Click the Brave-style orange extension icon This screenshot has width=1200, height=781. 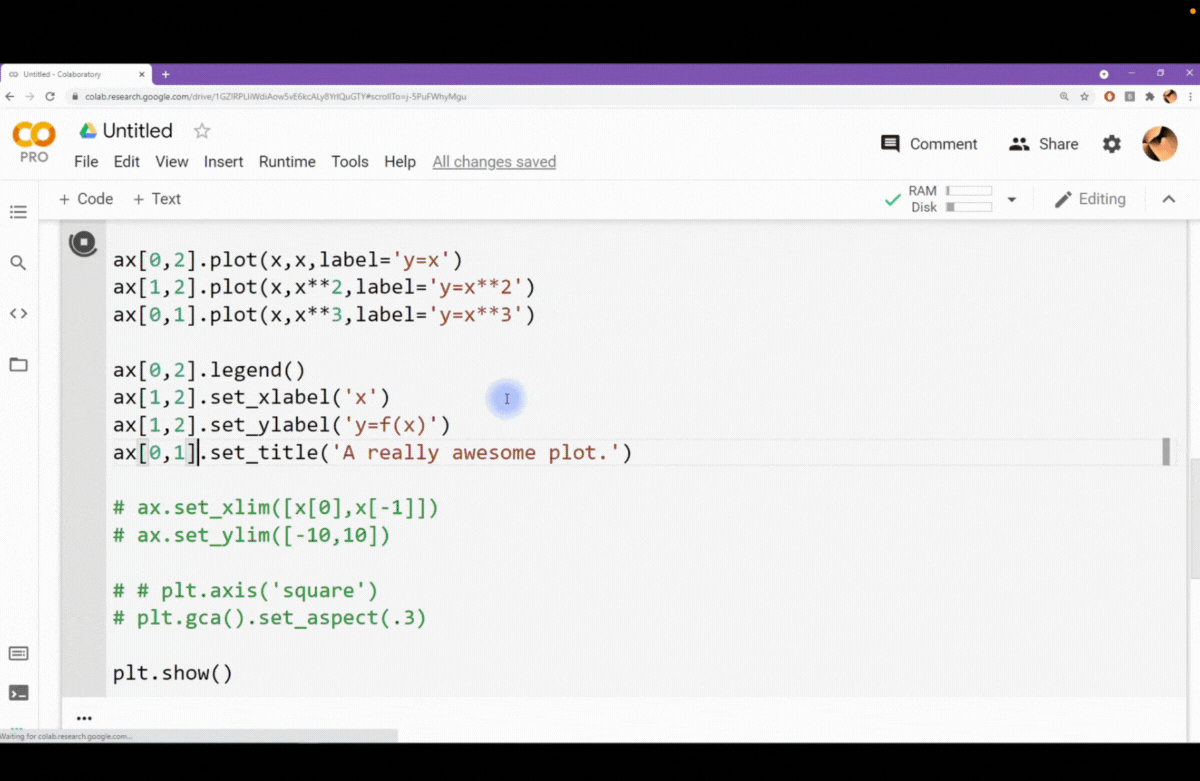[x=1110, y=97]
